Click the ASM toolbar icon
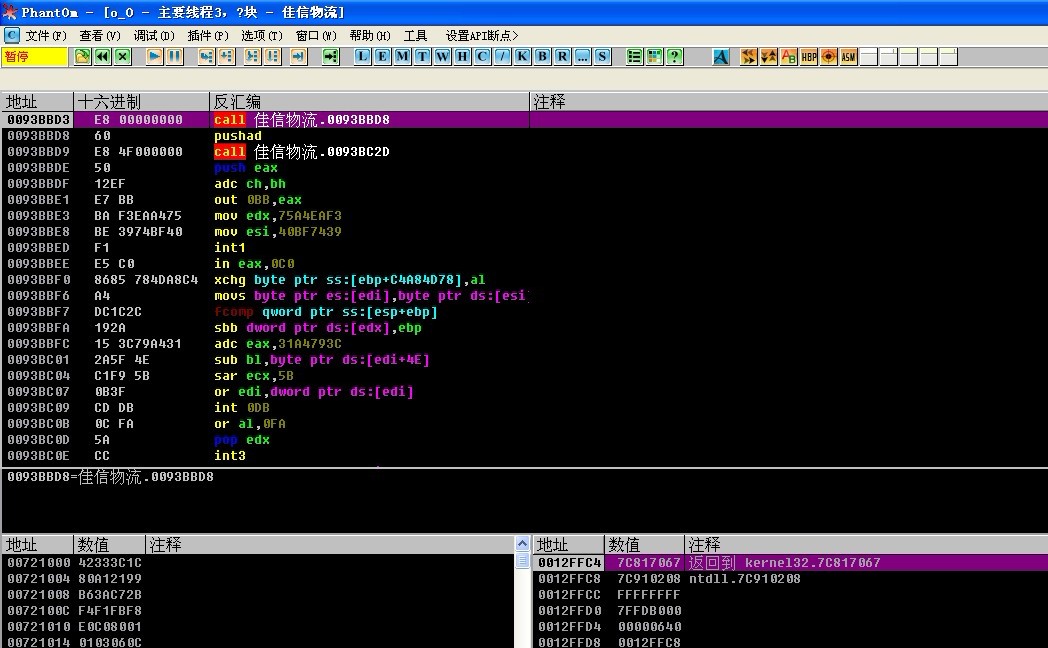Image resolution: width=1048 pixels, height=648 pixels. [849, 57]
